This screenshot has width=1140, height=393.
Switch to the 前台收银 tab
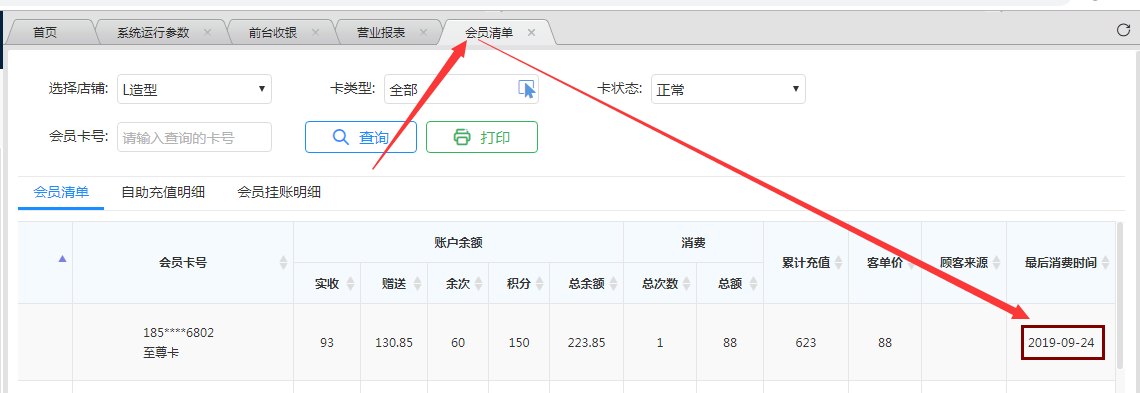[273, 33]
